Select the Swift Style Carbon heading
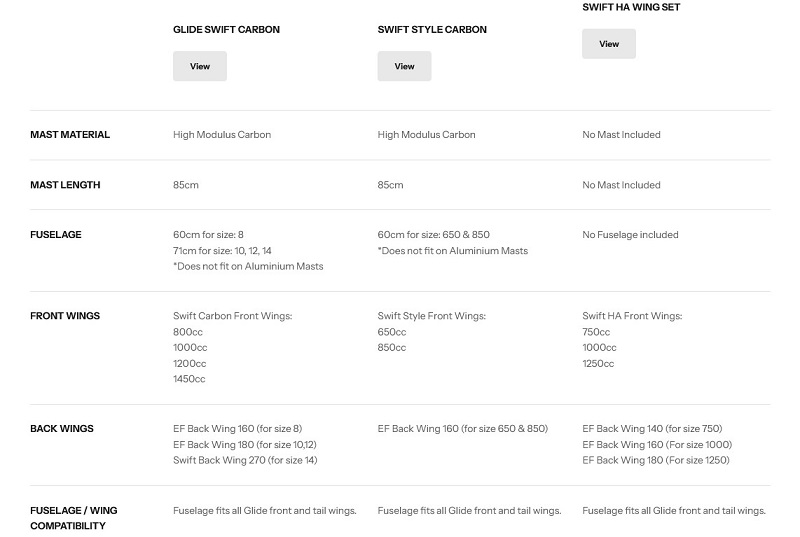The image size is (800, 537). click(432, 30)
